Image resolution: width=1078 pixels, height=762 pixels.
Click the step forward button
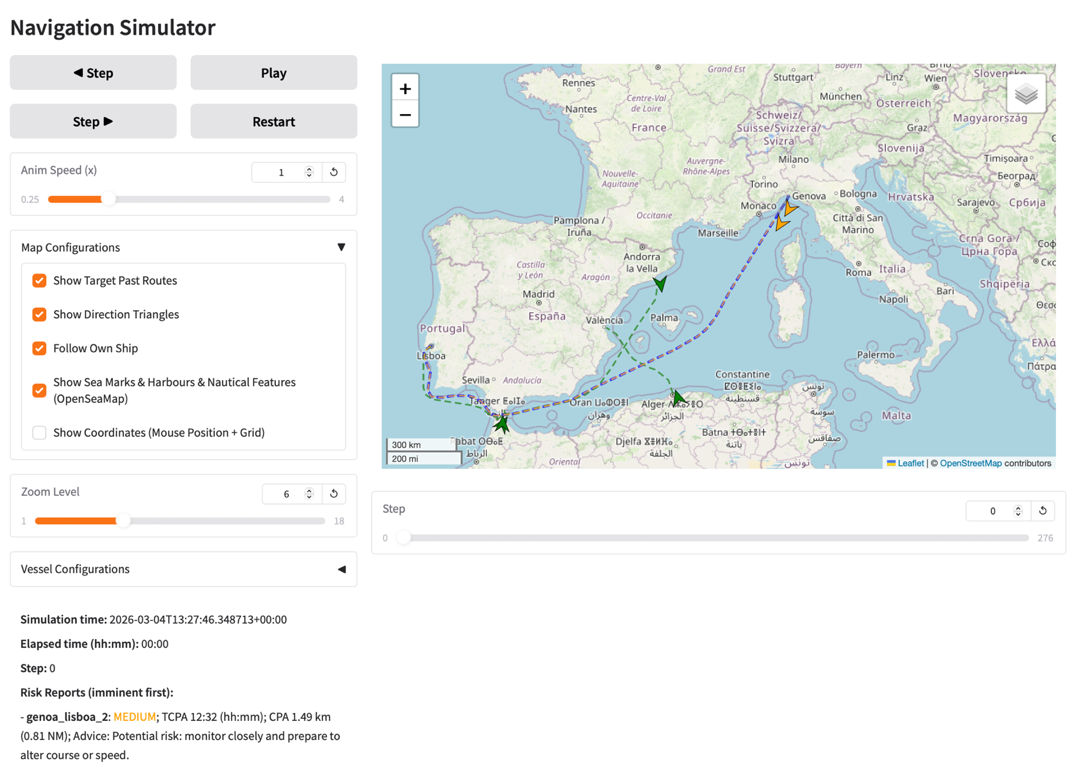[94, 121]
